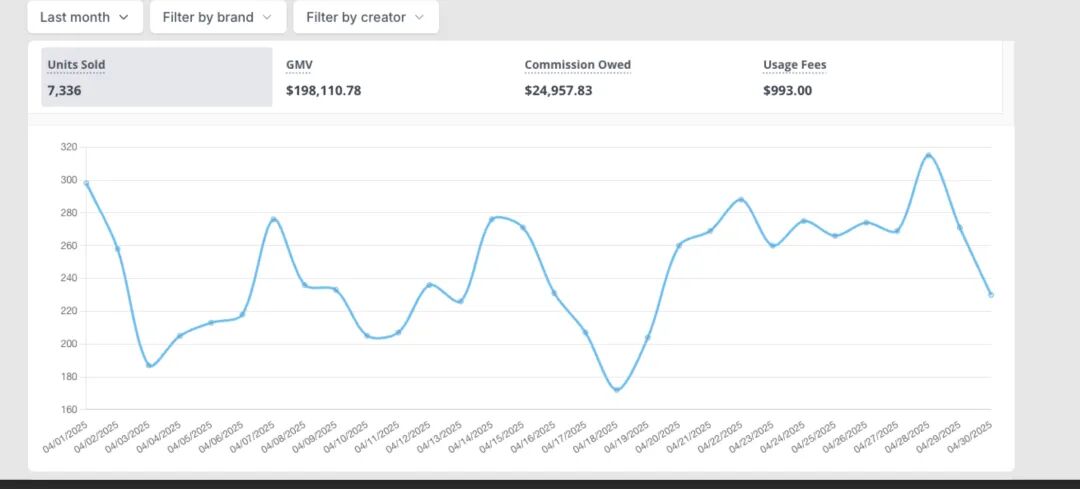
Task: Click the 04/03/2025 dip data point
Action: pos(149,365)
